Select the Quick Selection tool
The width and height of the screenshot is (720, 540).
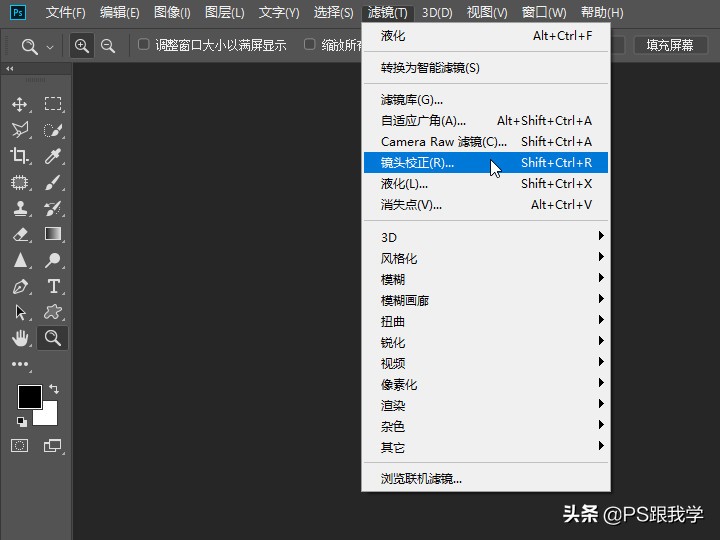[x=53, y=130]
